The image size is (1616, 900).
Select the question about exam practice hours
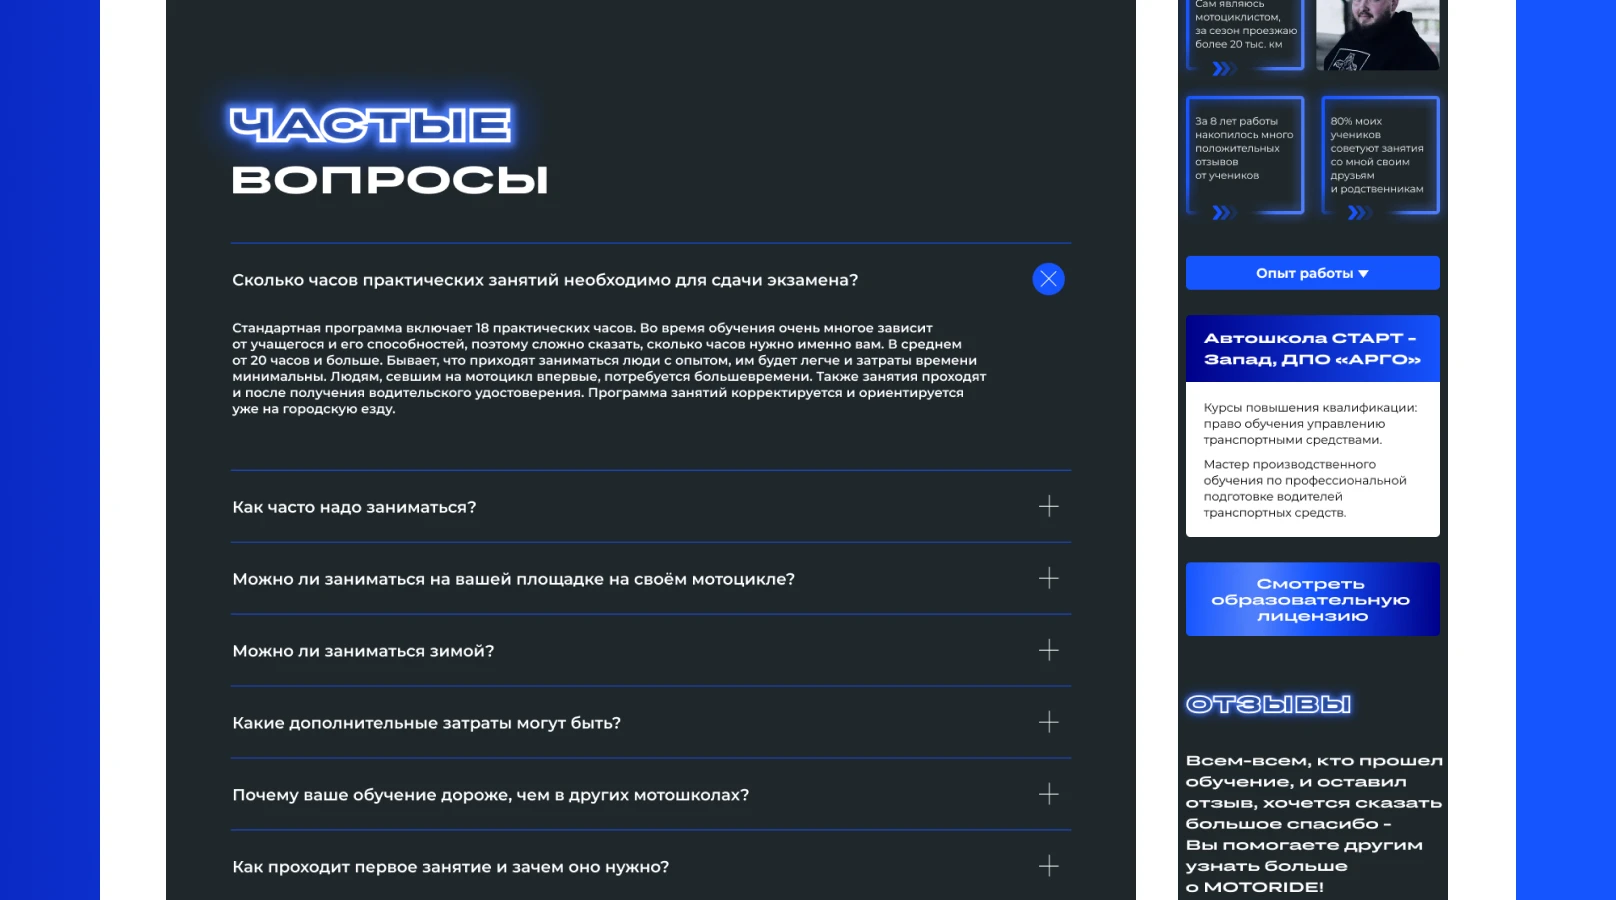pyautogui.click(x=545, y=280)
